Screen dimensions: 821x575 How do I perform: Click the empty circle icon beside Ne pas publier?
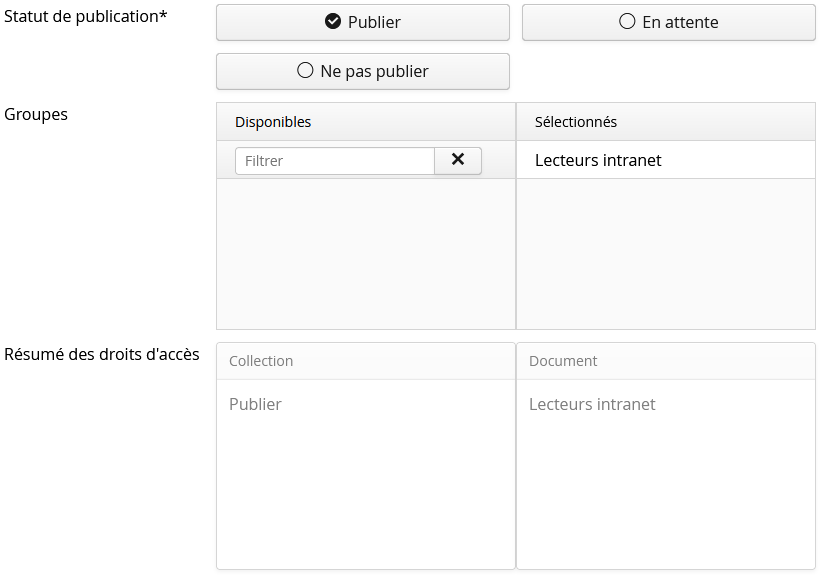click(x=305, y=71)
